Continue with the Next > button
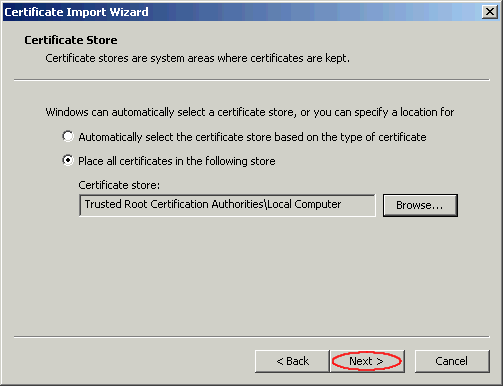The width and height of the screenshot is (503, 386). coord(367,361)
